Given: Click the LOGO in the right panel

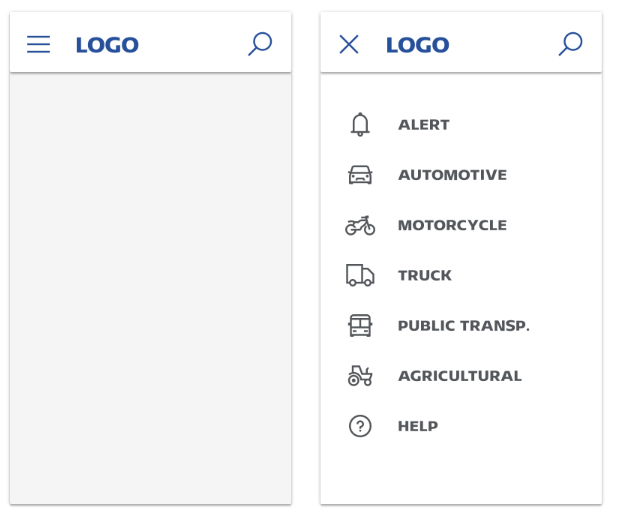Looking at the screenshot, I should coord(417,45).
